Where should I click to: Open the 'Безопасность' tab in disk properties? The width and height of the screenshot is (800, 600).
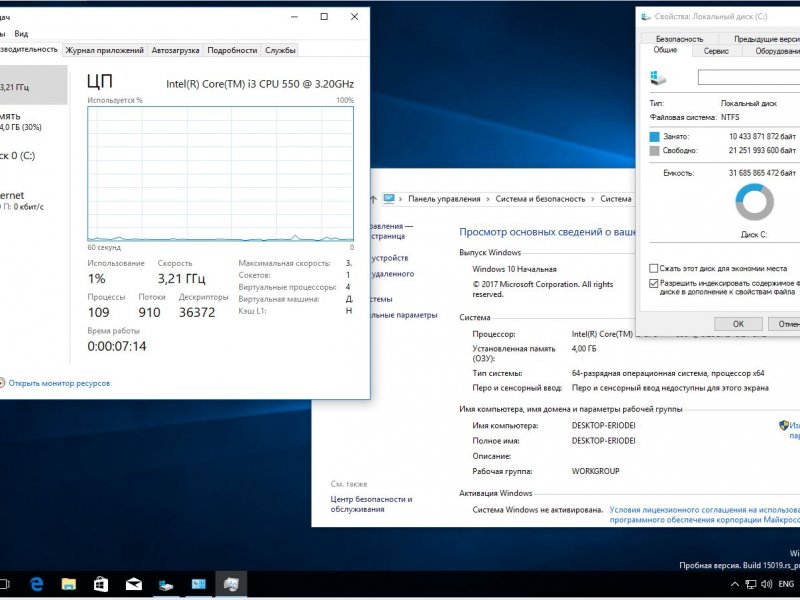[680, 39]
